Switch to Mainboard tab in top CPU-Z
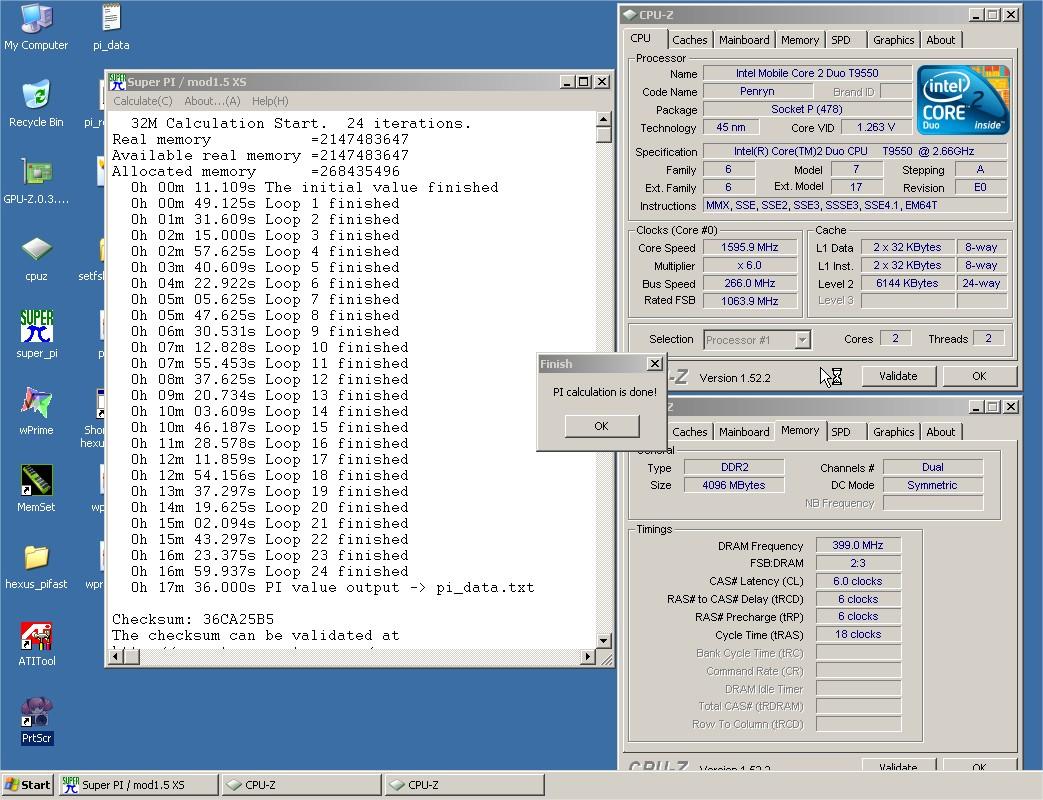 tap(744, 40)
